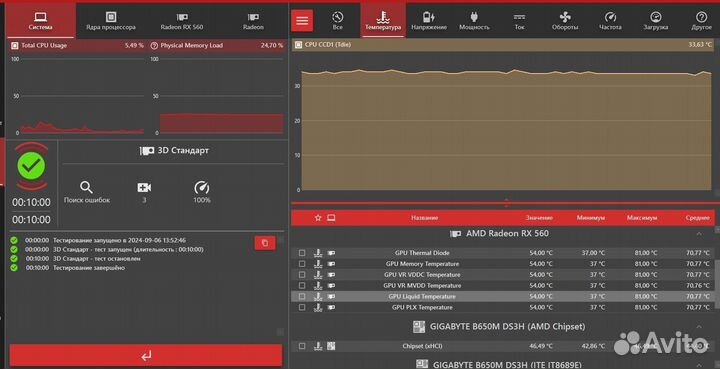
Task: Select the Система overview tab
Action: coord(40,21)
